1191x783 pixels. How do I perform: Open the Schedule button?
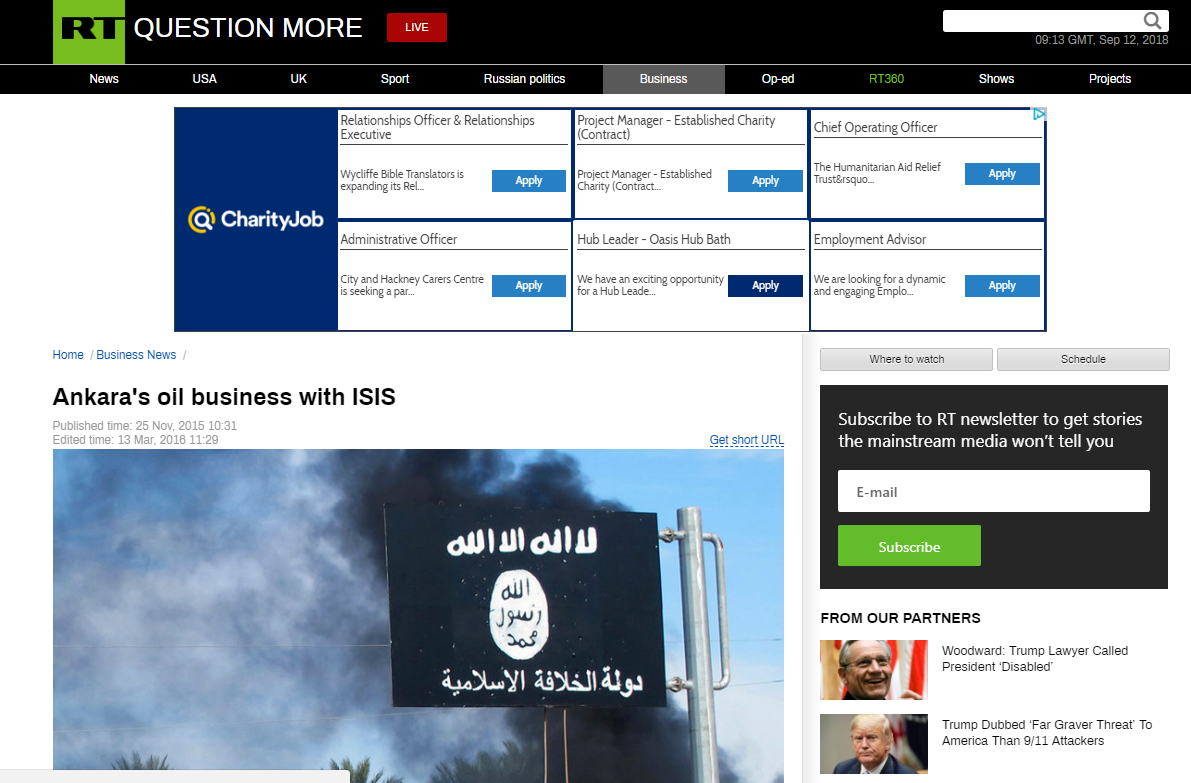[x=1083, y=359]
